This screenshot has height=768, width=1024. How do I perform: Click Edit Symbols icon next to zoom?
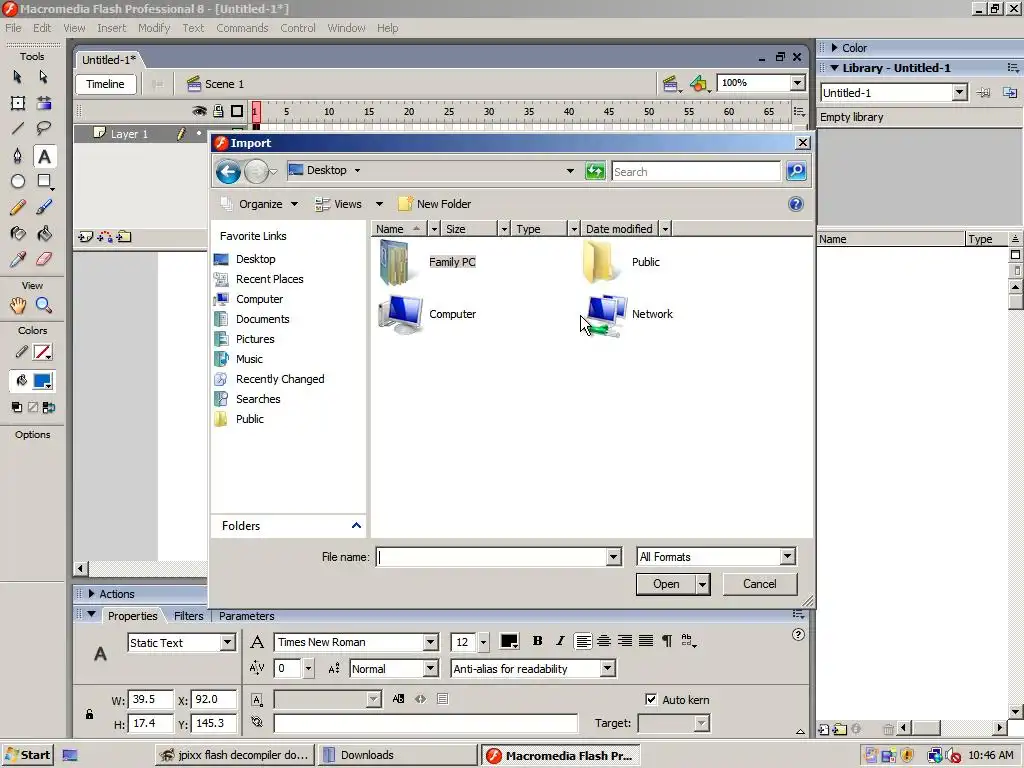tap(699, 84)
